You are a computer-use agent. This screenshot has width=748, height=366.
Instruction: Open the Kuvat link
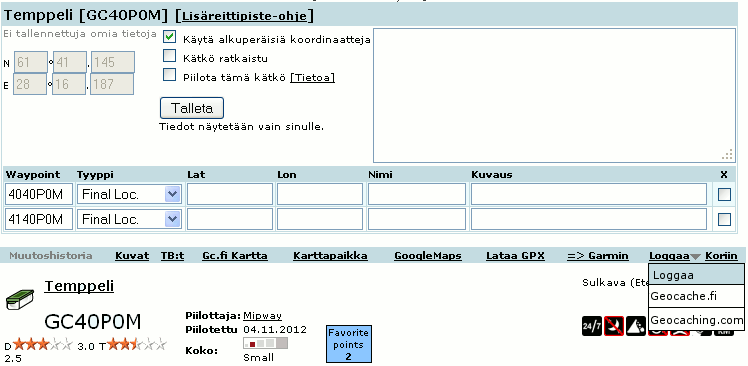(x=132, y=256)
